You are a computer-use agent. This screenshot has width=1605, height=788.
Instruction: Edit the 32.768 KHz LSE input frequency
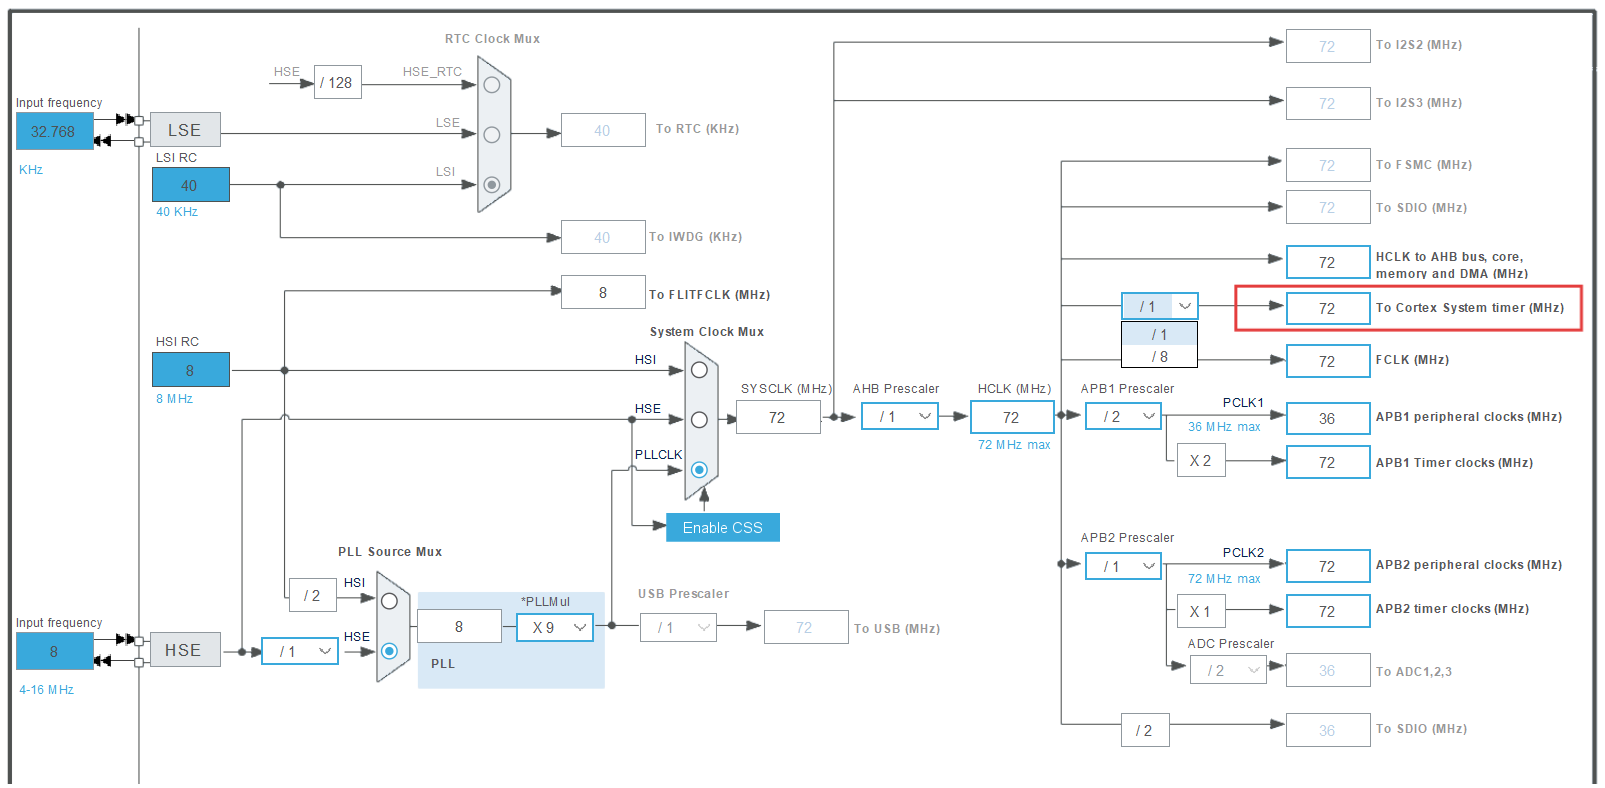(x=54, y=131)
